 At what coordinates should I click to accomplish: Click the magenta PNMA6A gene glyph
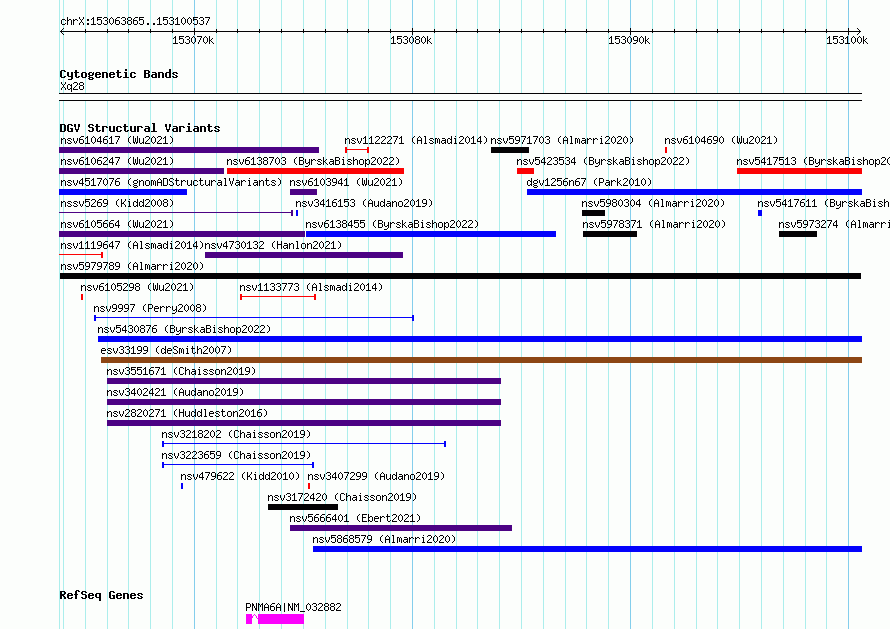point(275,619)
